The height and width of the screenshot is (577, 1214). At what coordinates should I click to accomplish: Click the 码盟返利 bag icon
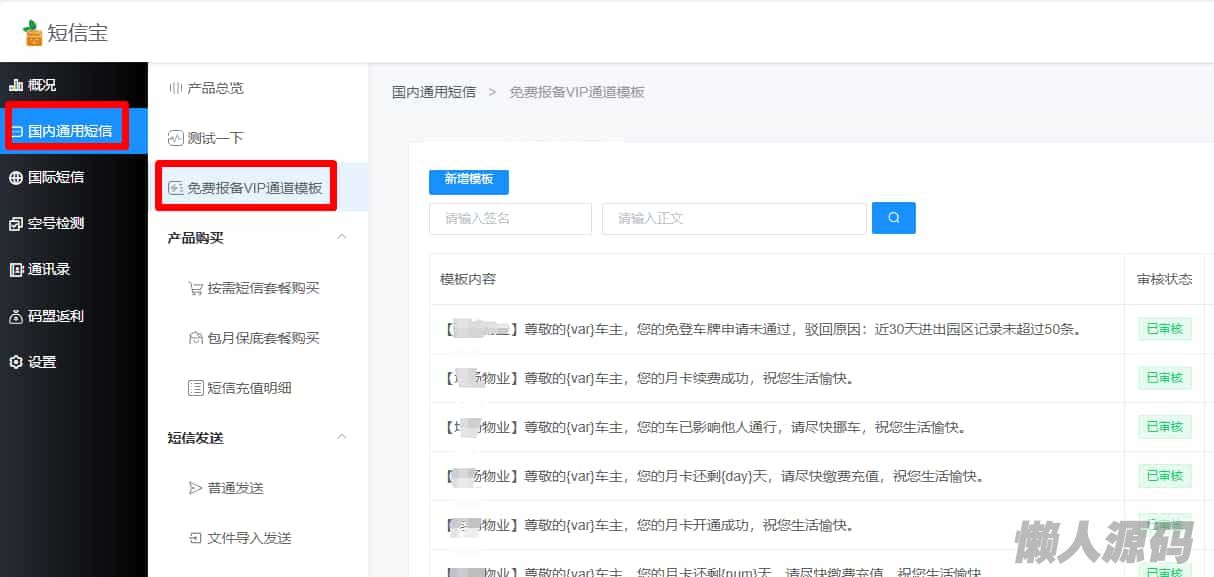click(x=16, y=316)
